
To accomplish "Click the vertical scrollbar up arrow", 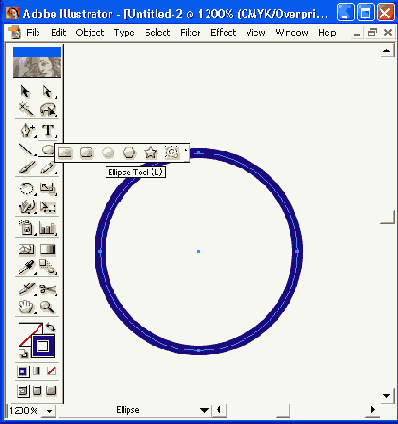I will point(387,51).
